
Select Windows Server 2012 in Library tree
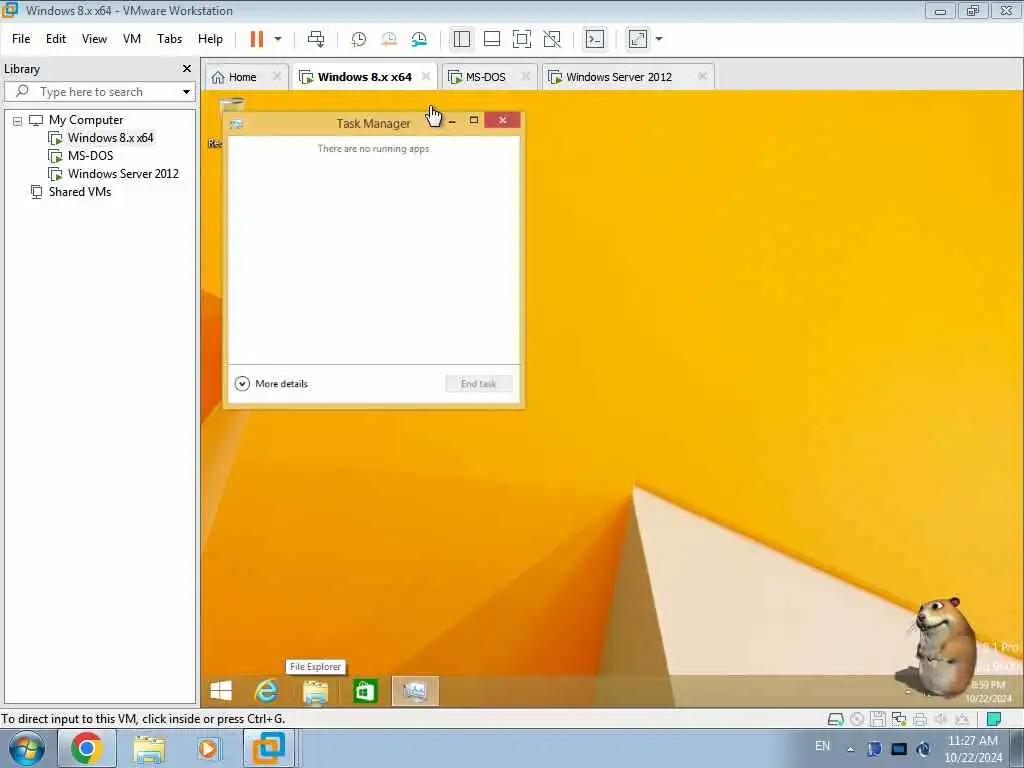pyautogui.click(x=123, y=174)
